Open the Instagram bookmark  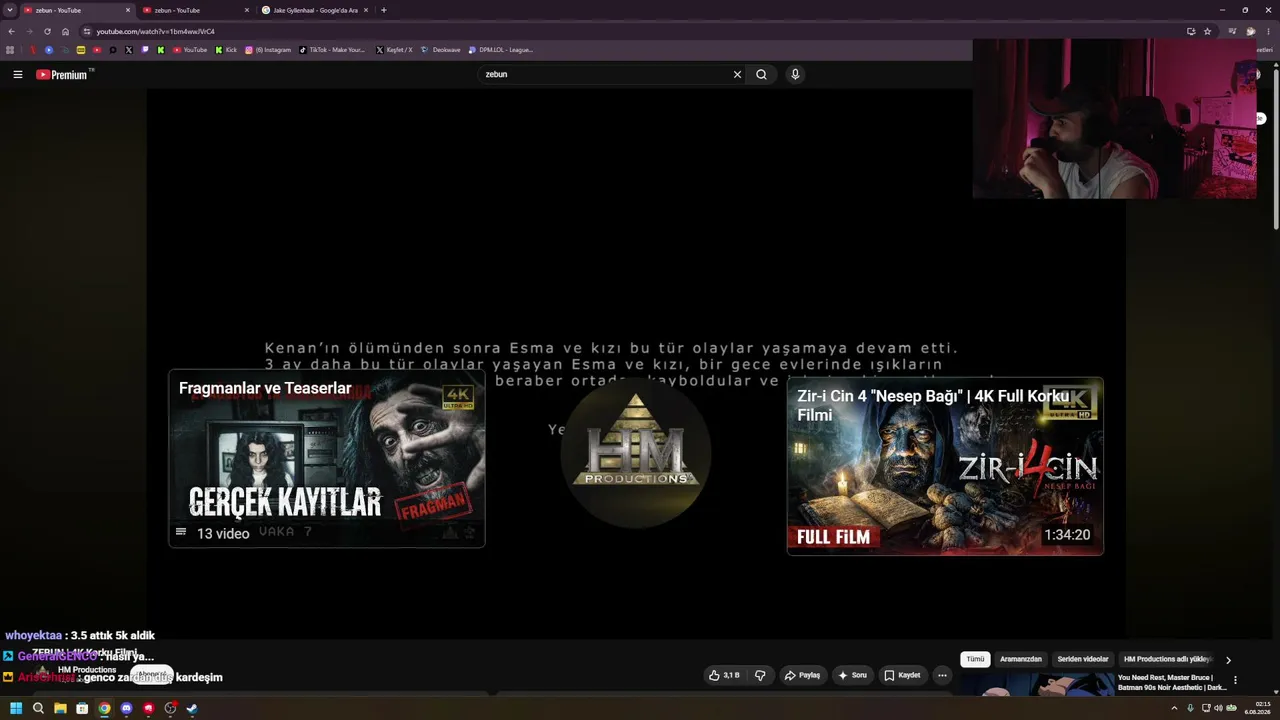click(268, 50)
